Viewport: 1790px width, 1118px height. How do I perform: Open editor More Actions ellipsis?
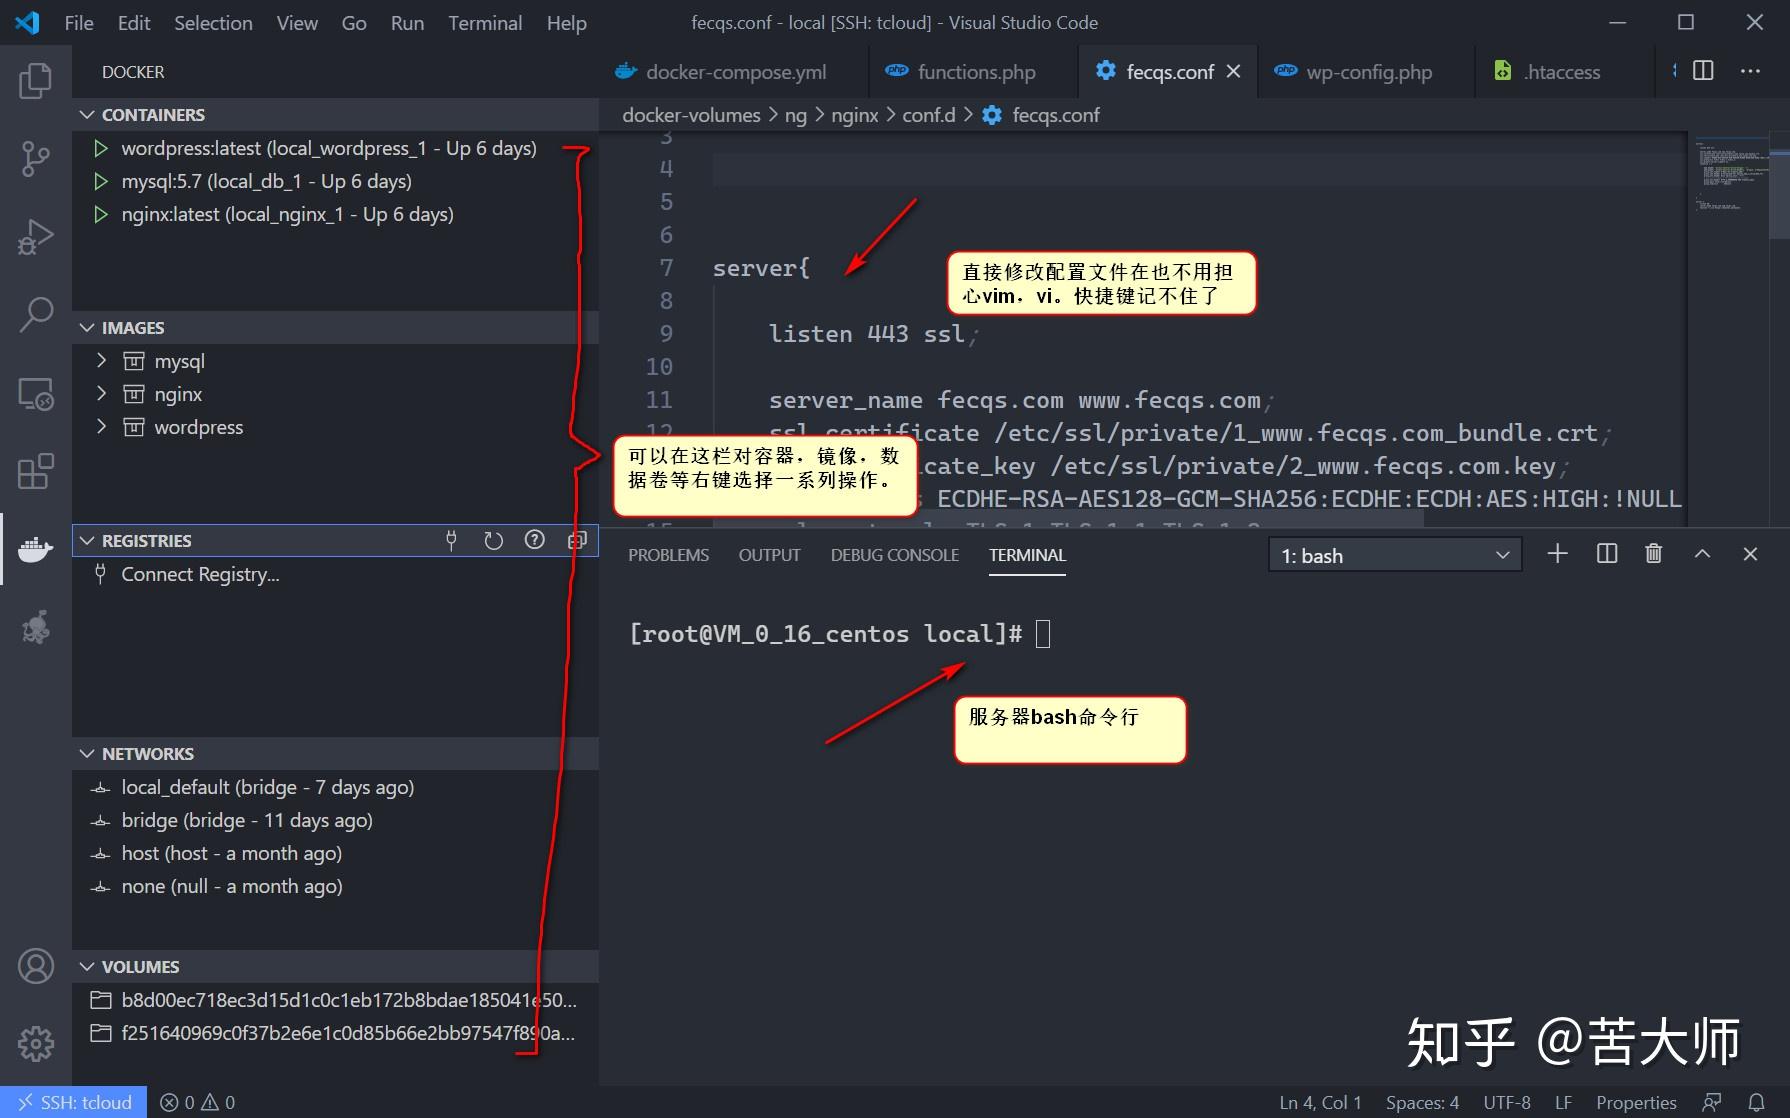tap(1750, 71)
